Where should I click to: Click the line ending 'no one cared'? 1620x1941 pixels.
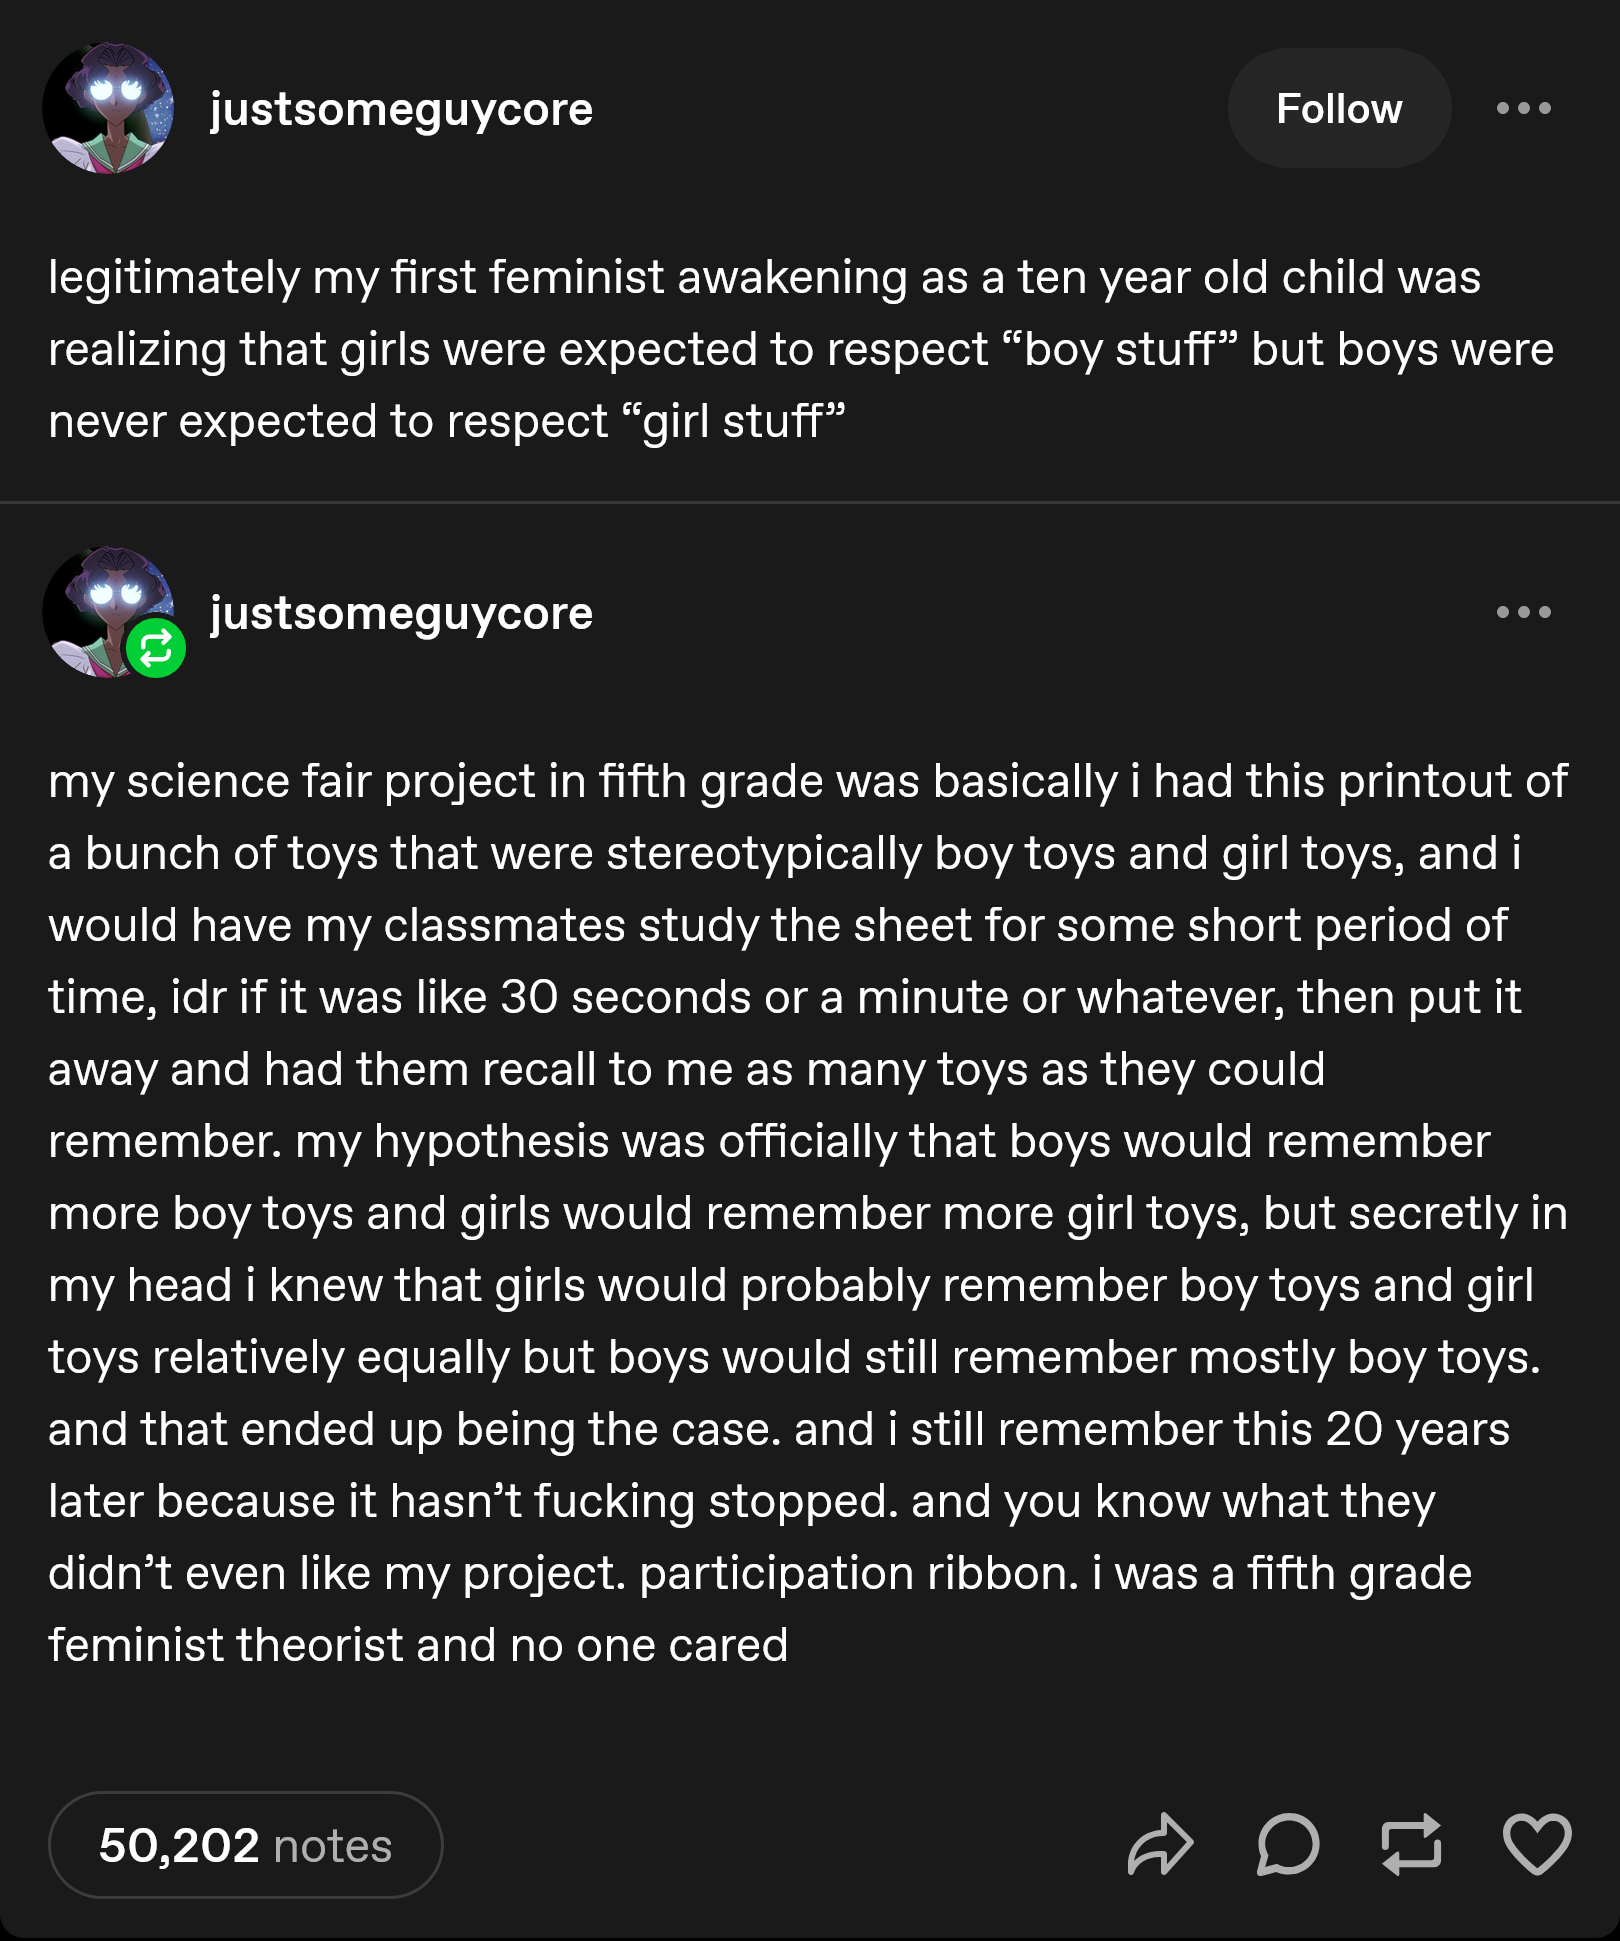pyautogui.click(x=418, y=1645)
